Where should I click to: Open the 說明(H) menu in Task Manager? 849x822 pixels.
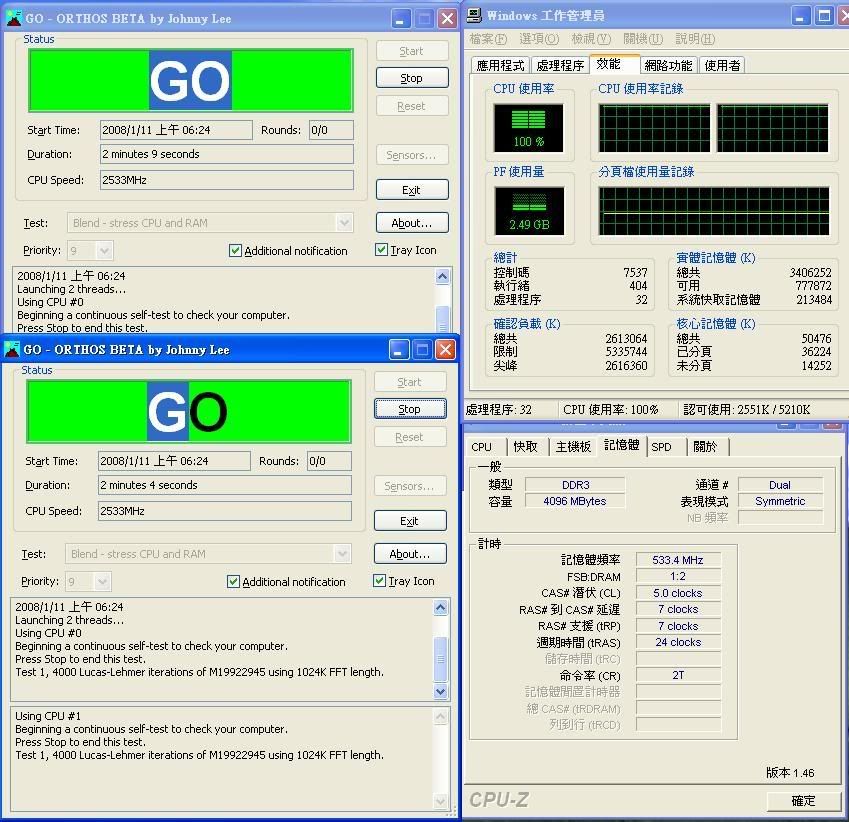point(695,39)
